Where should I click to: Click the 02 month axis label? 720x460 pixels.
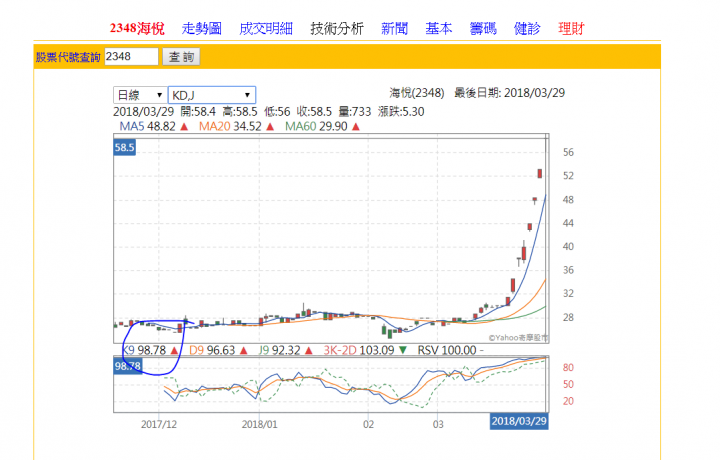coord(369,424)
